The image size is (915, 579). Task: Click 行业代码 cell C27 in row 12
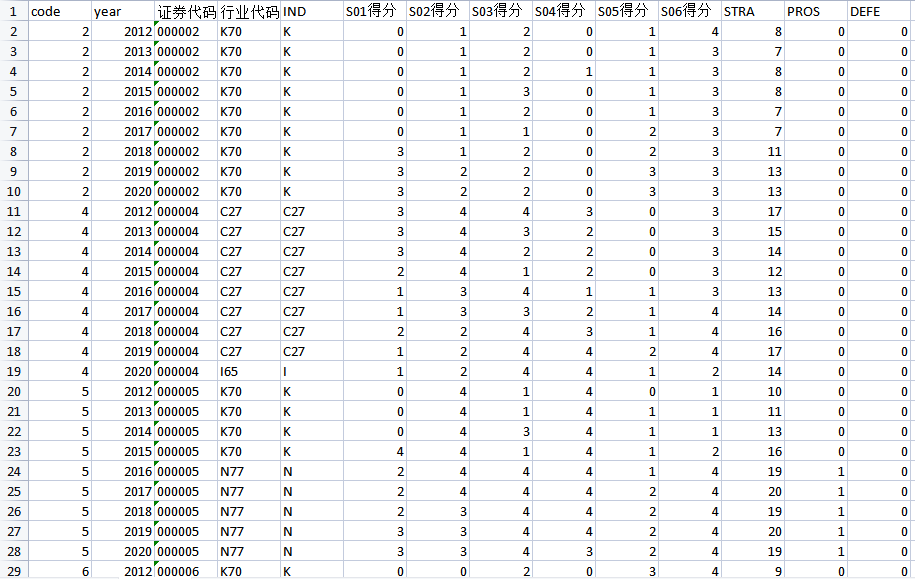pyautogui.click(x=249, y=231)
